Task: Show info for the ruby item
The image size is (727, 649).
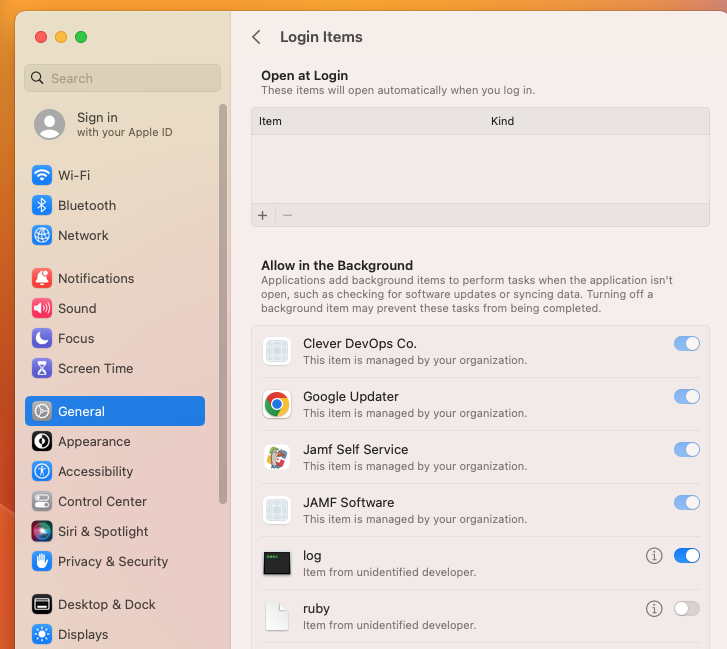Action: [654, 609]
